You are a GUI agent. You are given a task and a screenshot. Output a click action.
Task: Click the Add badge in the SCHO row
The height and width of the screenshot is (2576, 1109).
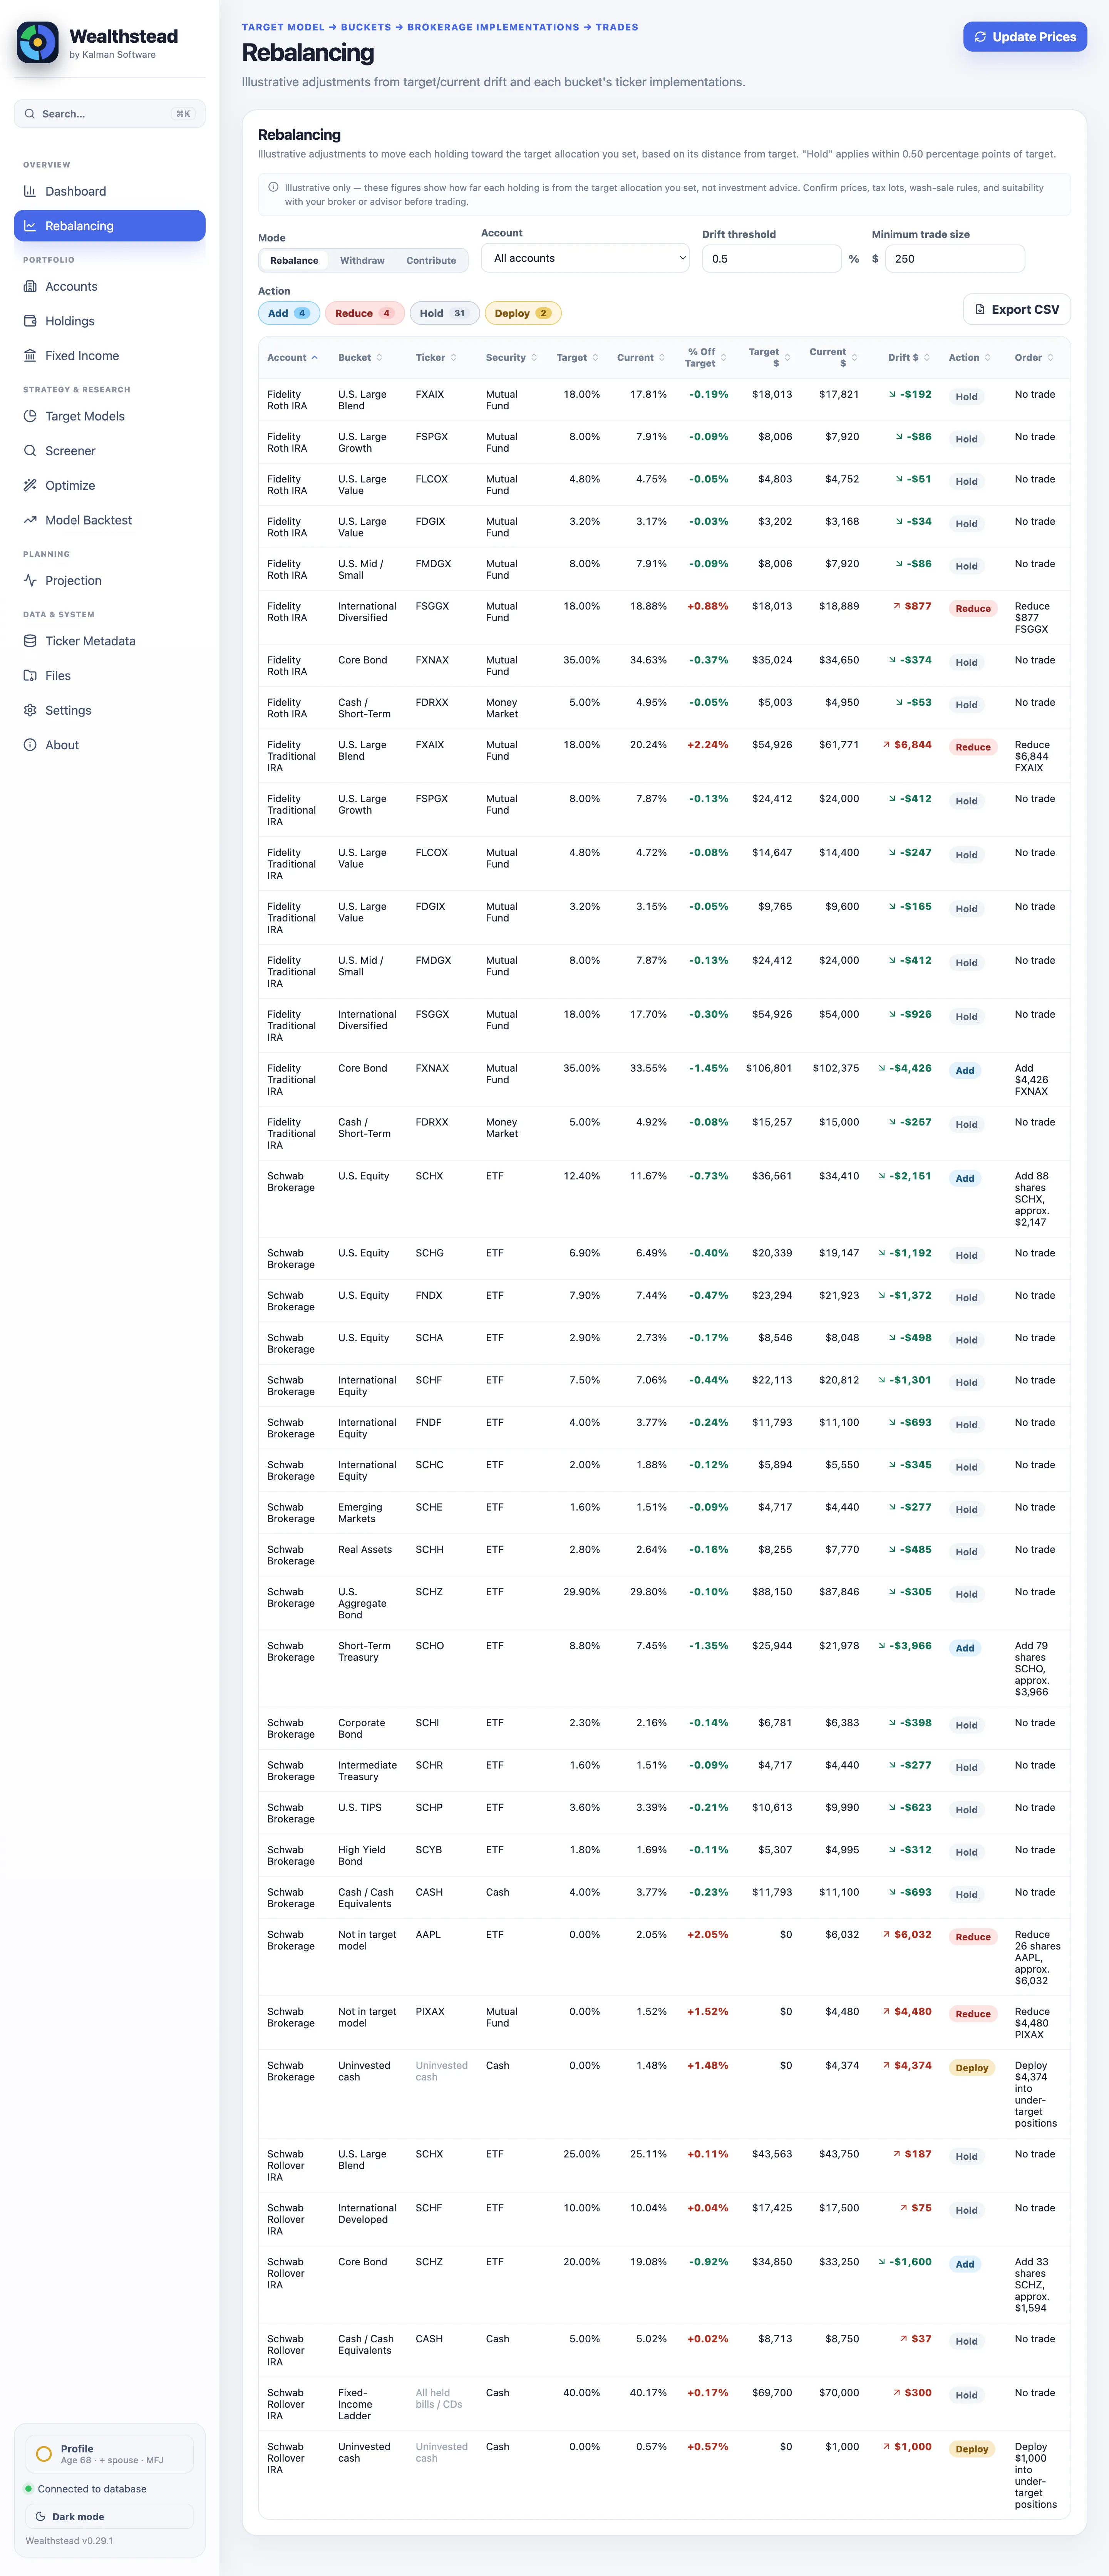pos(965,1648)
